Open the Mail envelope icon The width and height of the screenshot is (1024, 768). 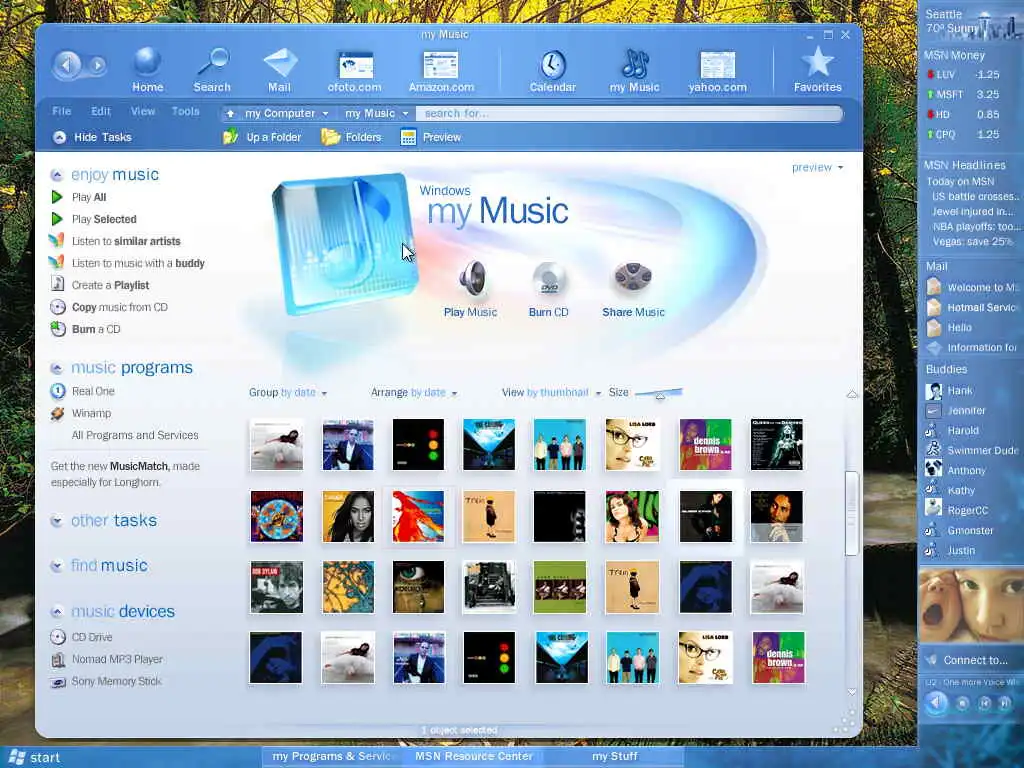coord(280,63)
